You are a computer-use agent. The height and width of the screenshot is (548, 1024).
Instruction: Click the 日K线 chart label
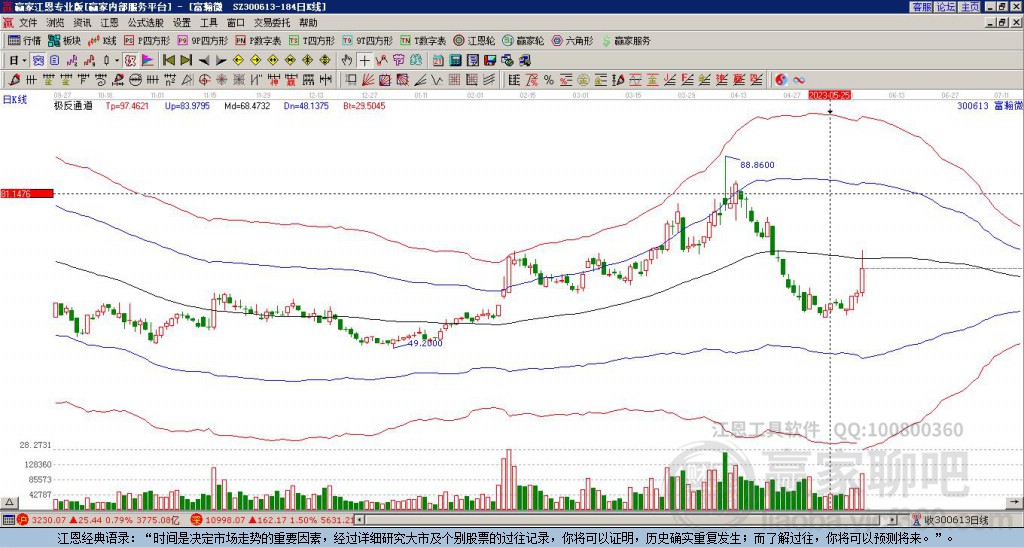point(14,100)
